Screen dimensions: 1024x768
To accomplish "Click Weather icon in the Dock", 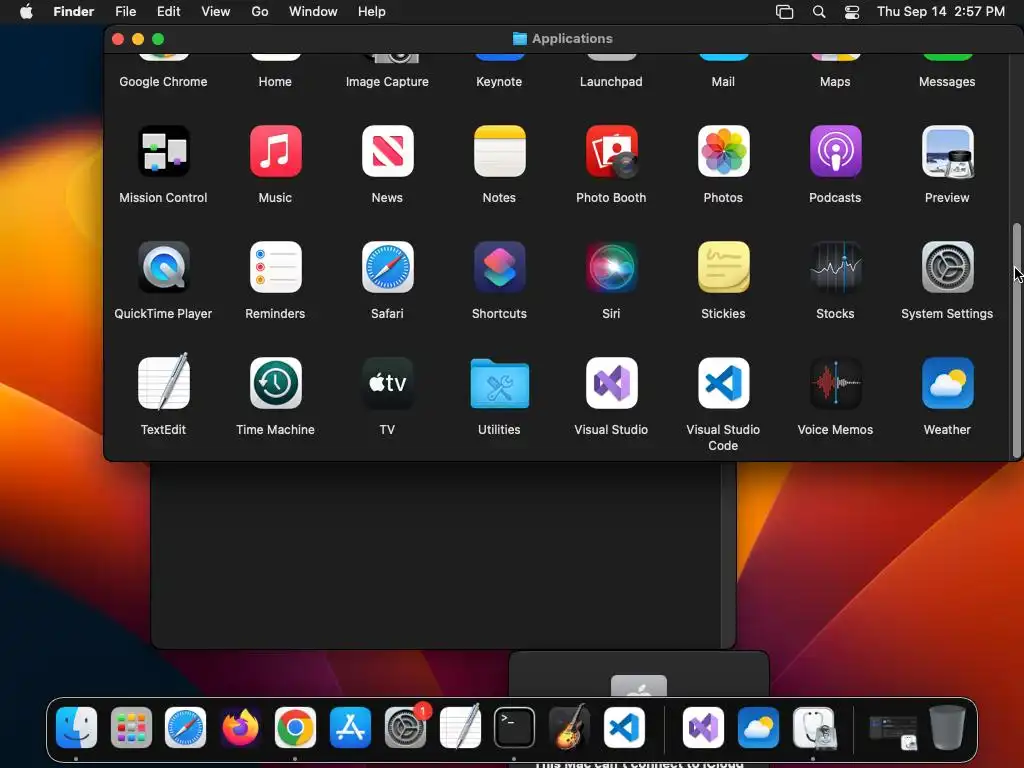I will (x=758, y=728).
